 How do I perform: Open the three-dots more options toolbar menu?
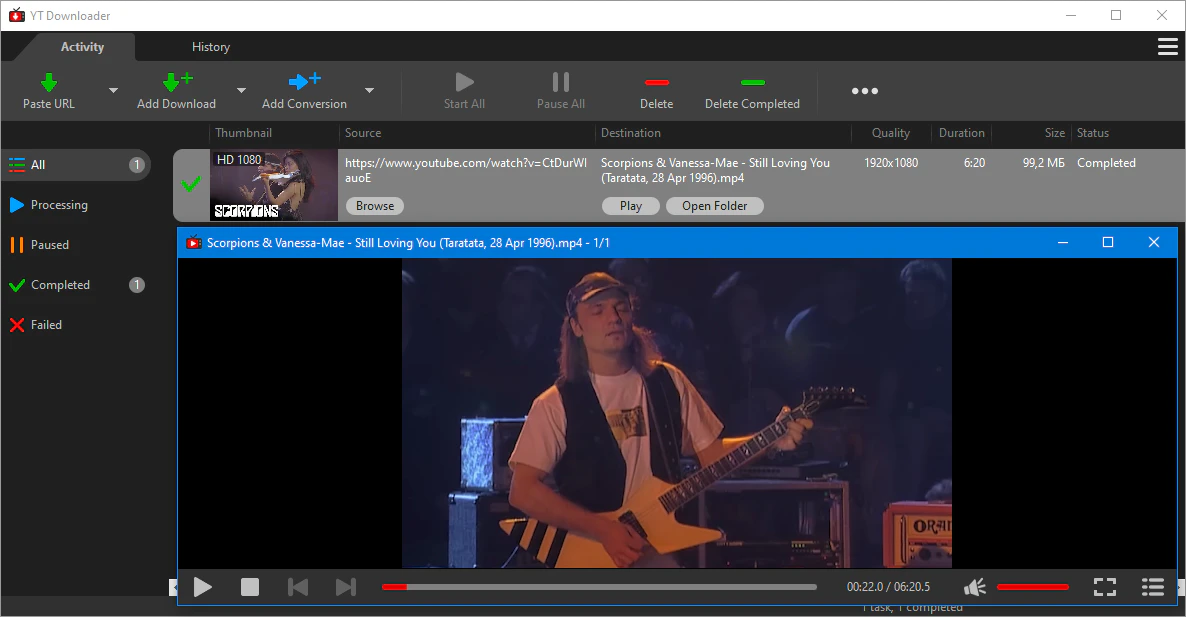point(865,91)
